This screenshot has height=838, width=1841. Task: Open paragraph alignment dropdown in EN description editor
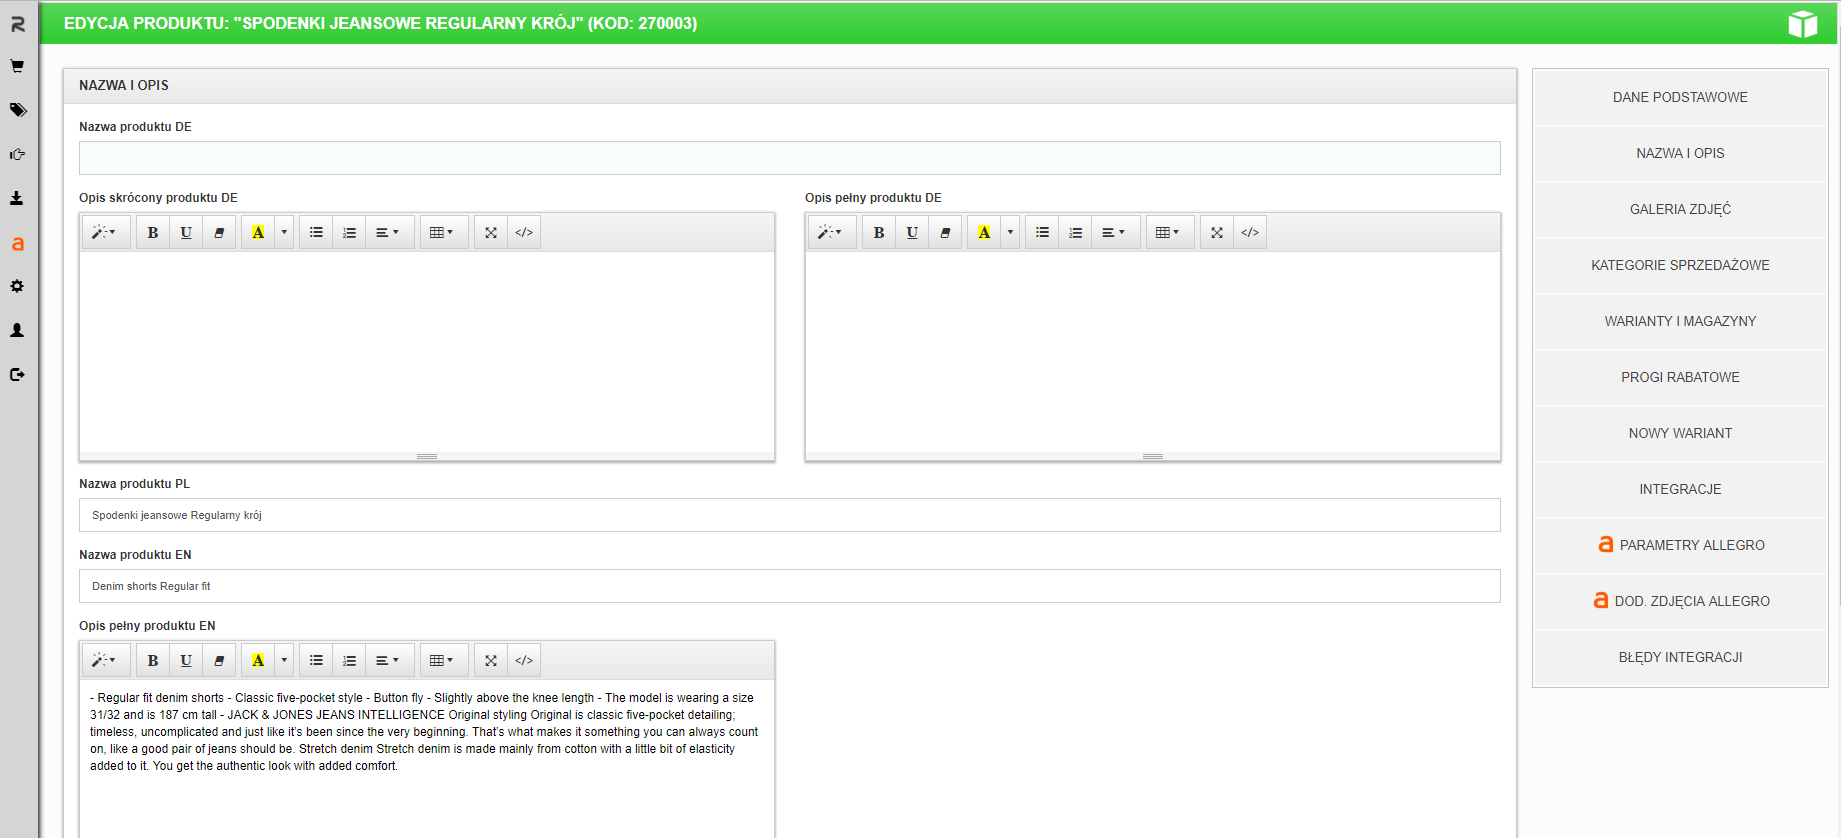(x=387, y=660)
